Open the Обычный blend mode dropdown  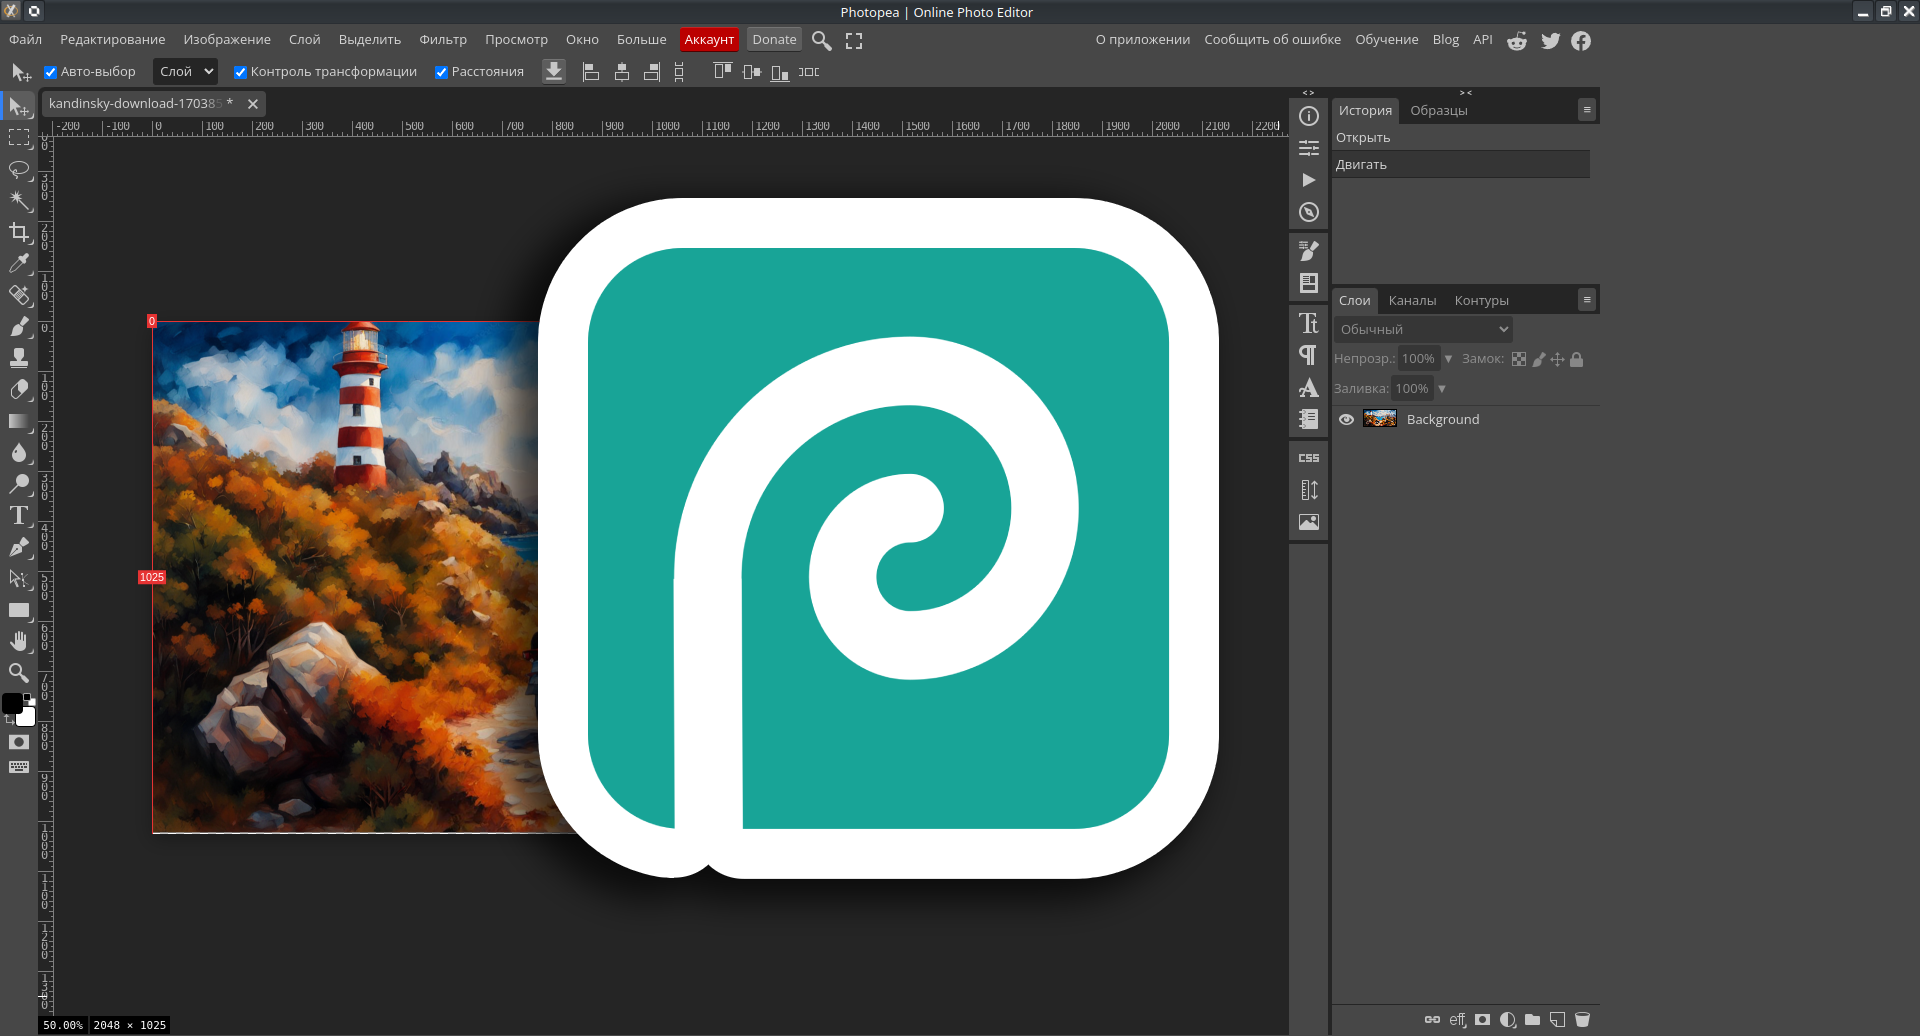pos(1423,329)
